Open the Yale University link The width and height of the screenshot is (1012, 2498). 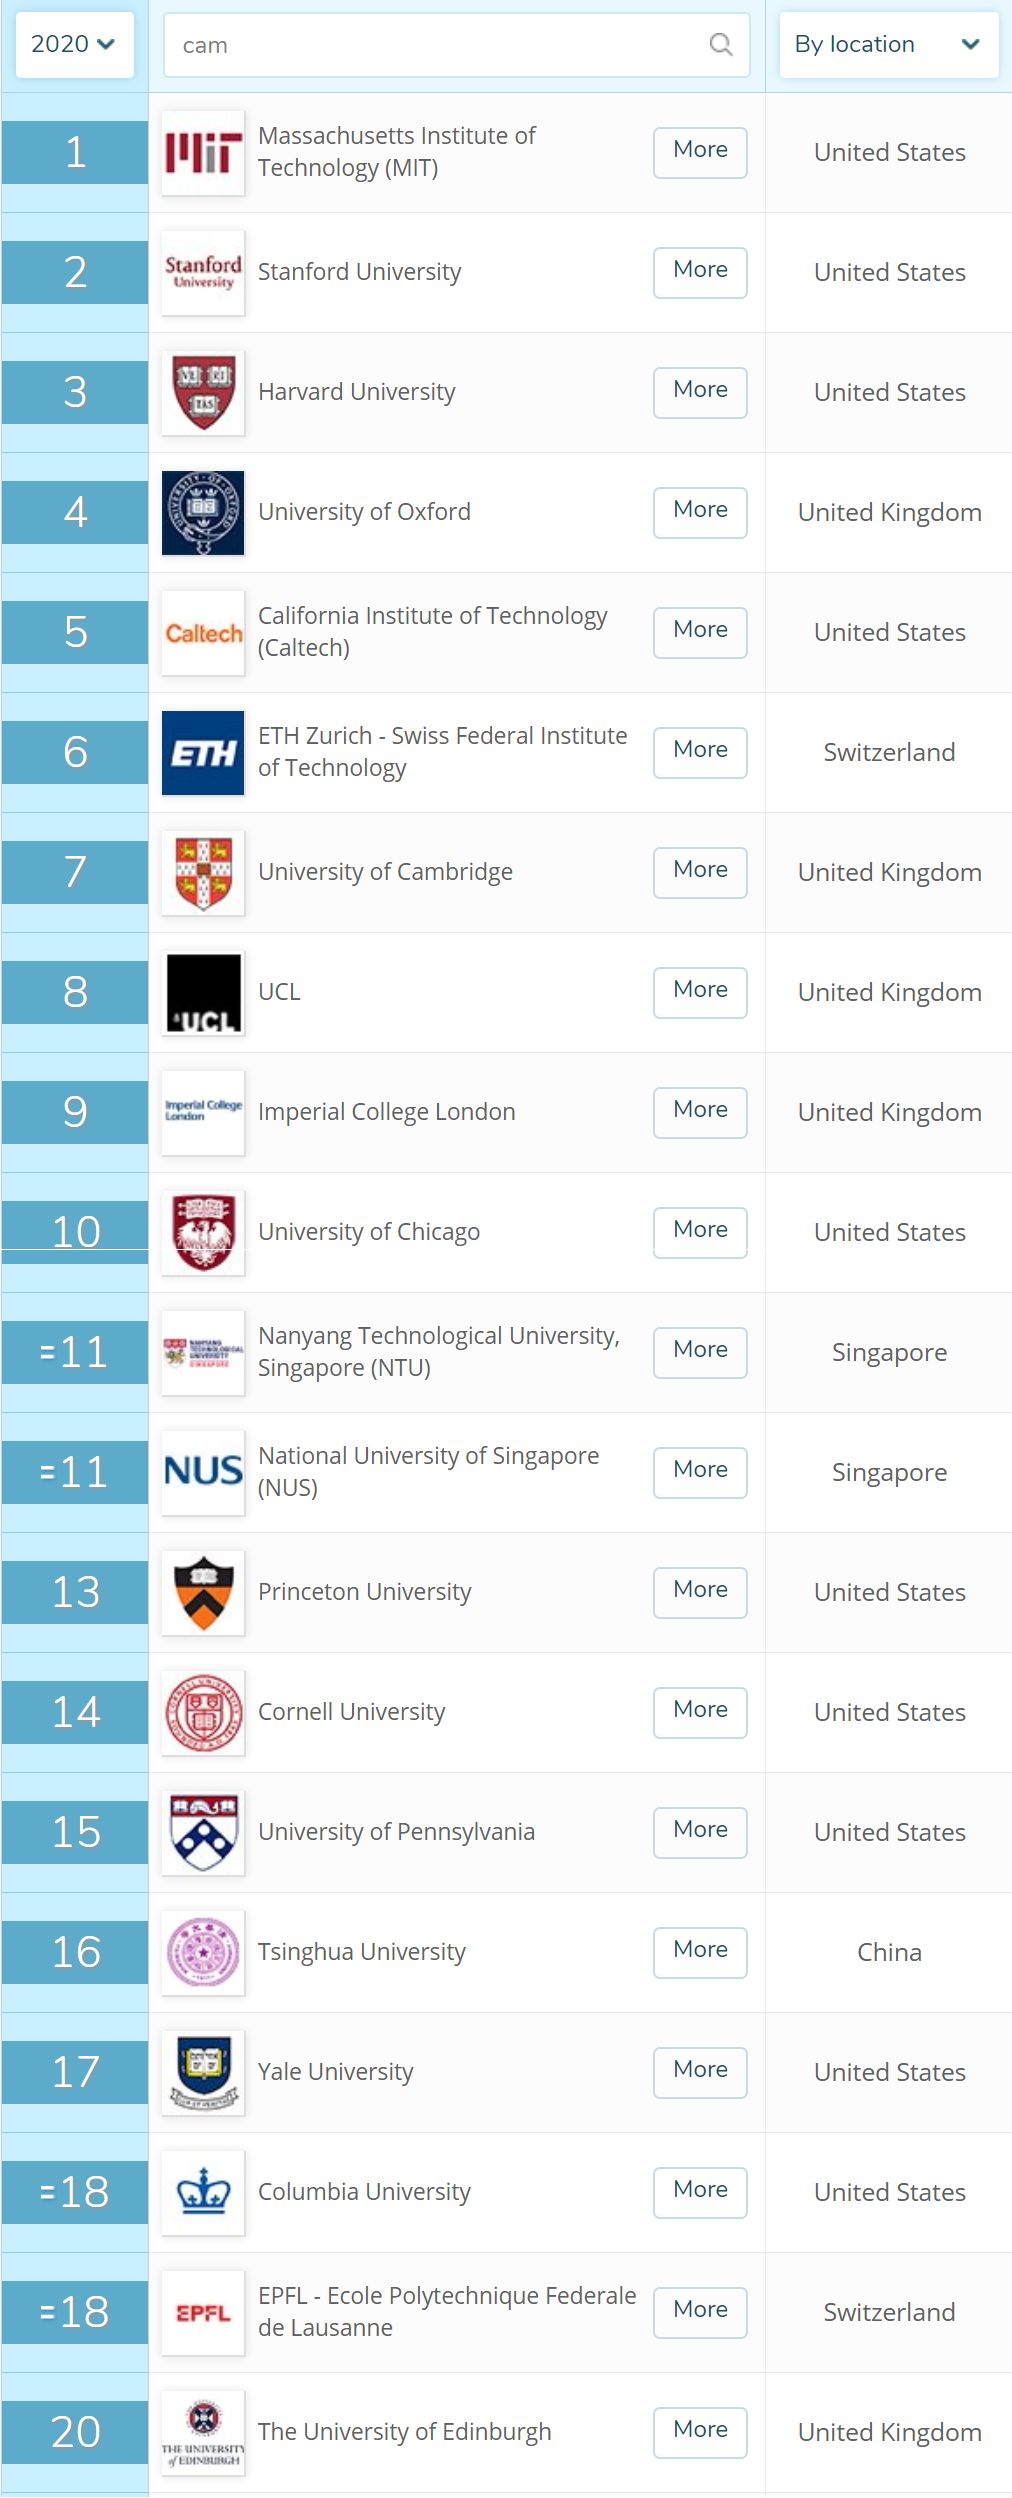tap(335, 2072)
